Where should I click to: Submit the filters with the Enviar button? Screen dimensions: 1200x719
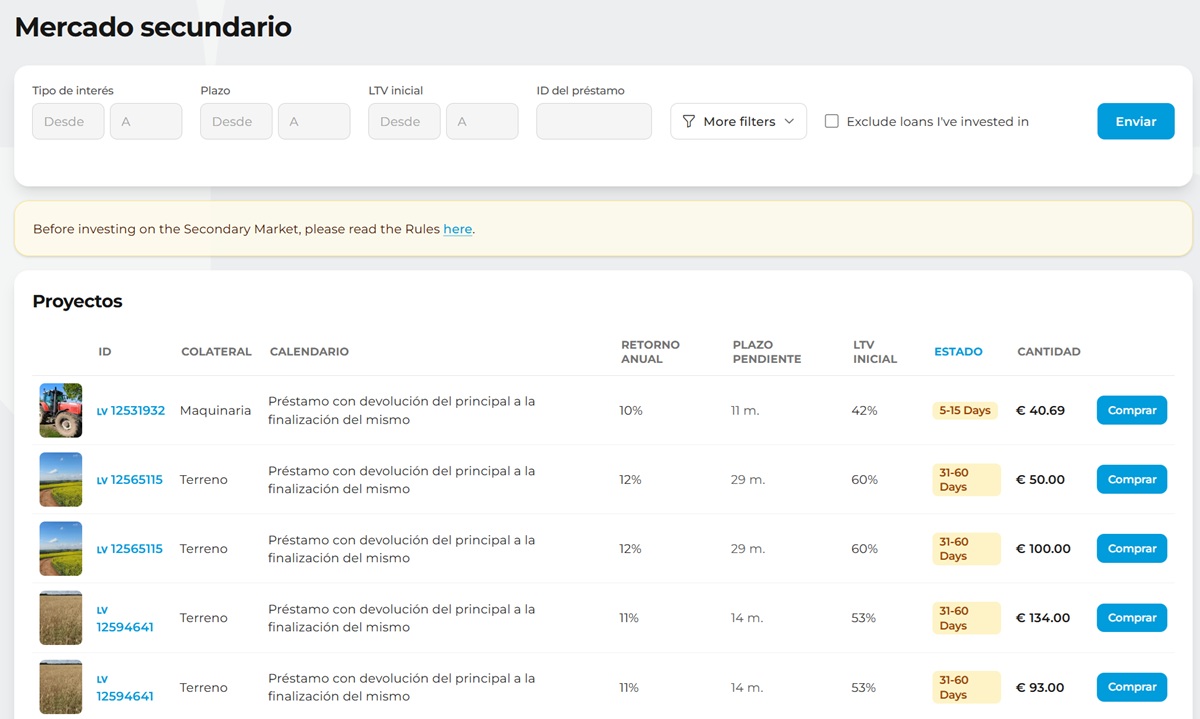[x=1136, y=121]
